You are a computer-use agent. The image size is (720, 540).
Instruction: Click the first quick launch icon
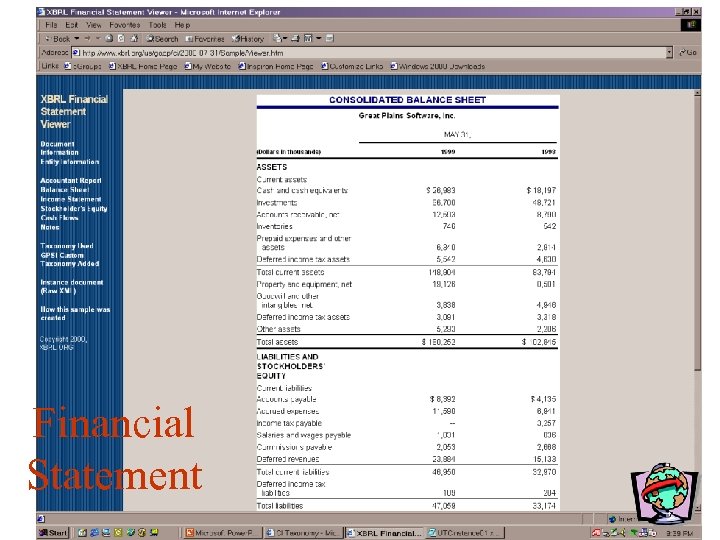tap(82, 533)
